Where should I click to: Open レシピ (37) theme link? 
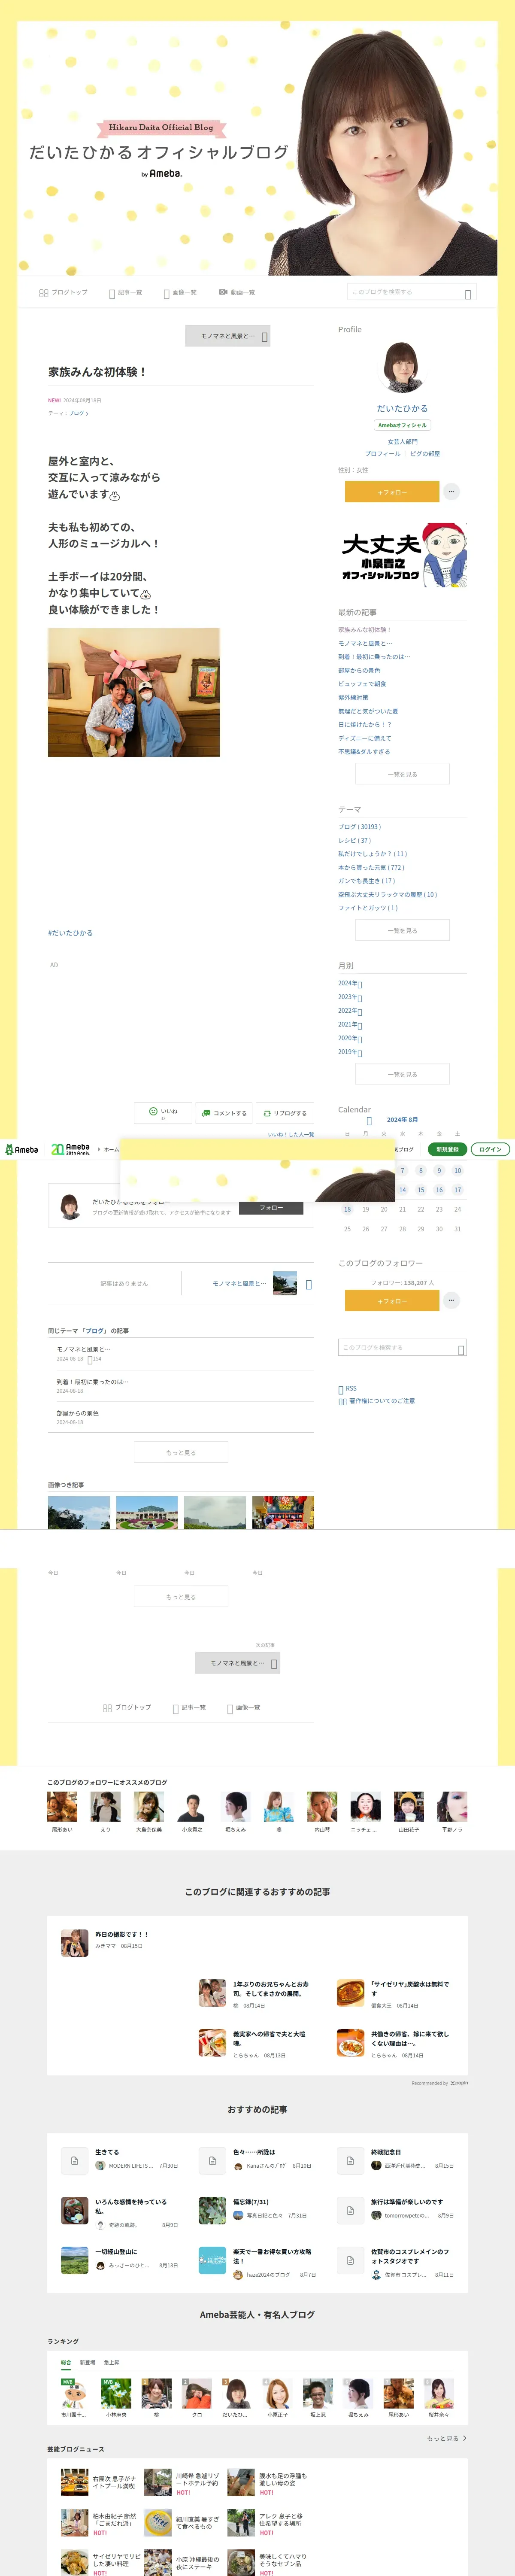354,841
